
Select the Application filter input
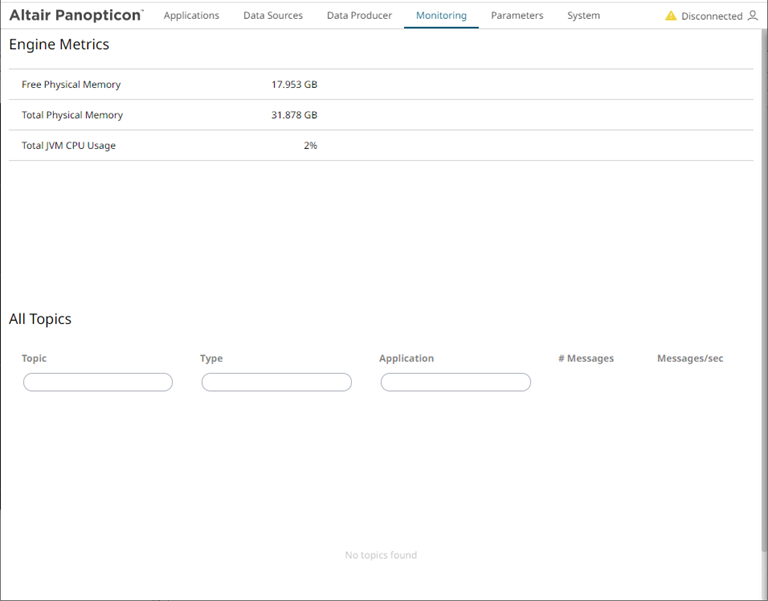coord(455,382)
